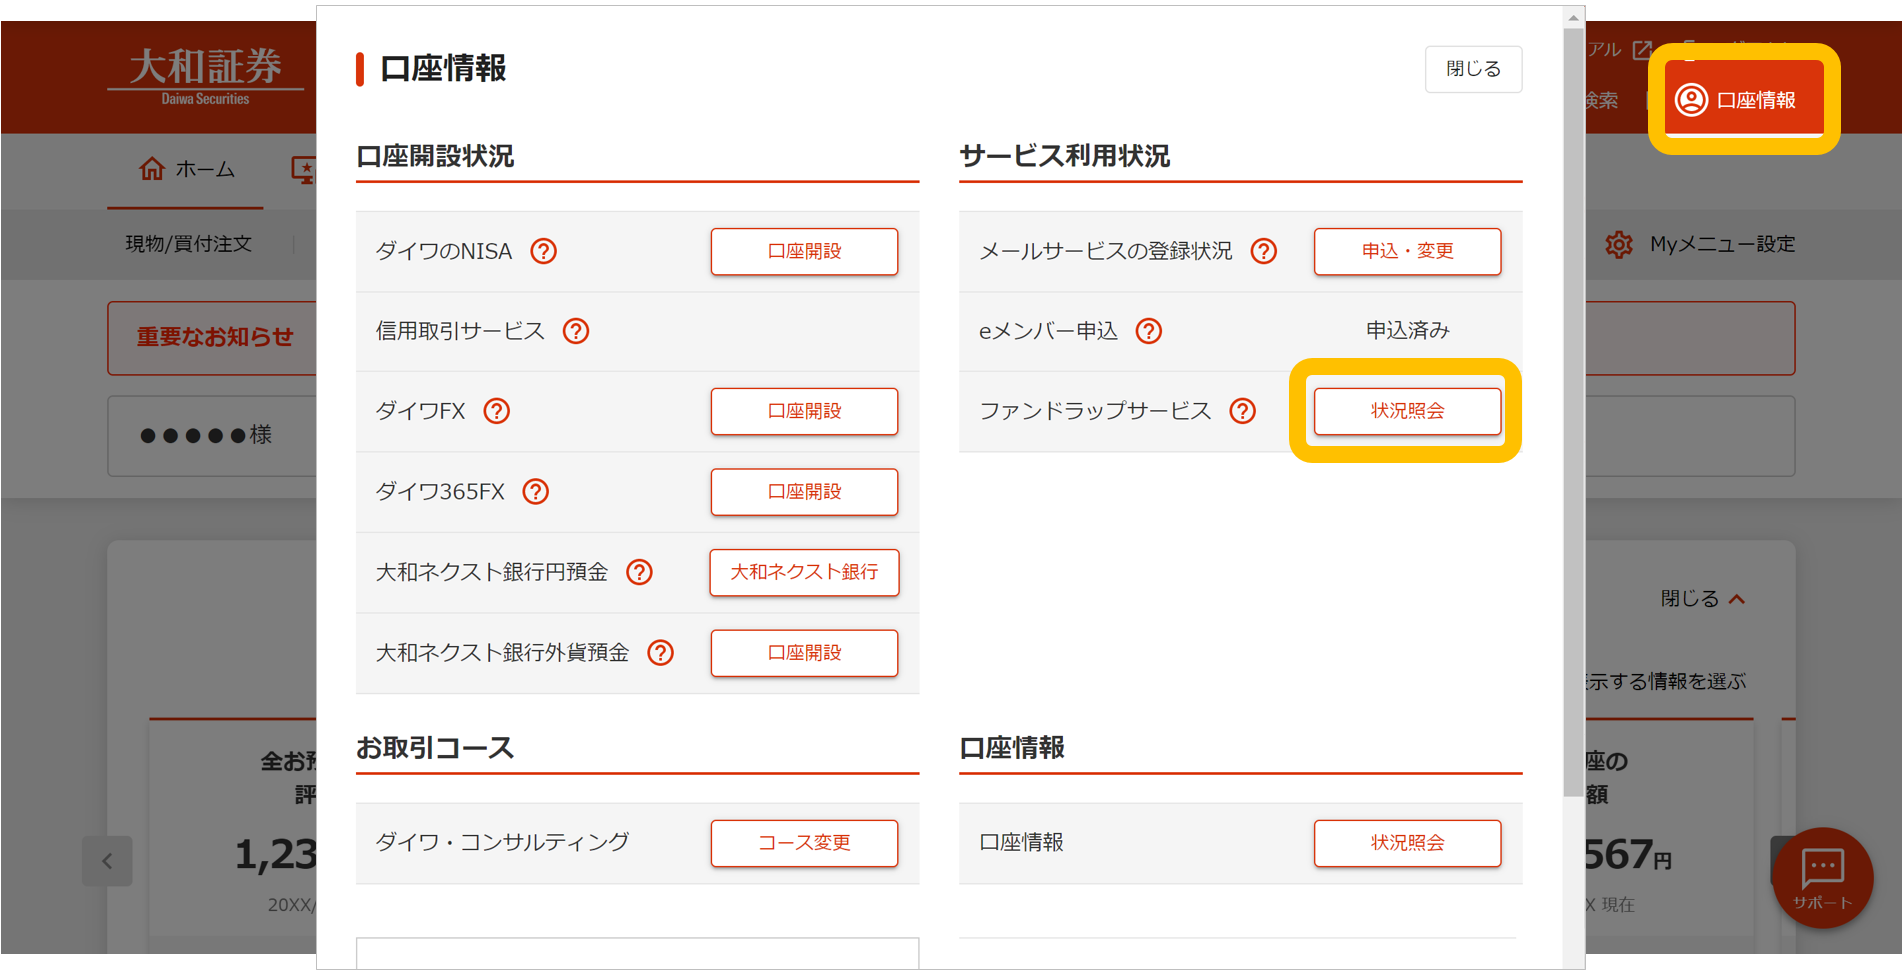Click the external link icon in header
Image resolution: width=1902 pixels, height=979 pixels.
pos(1642,50)
